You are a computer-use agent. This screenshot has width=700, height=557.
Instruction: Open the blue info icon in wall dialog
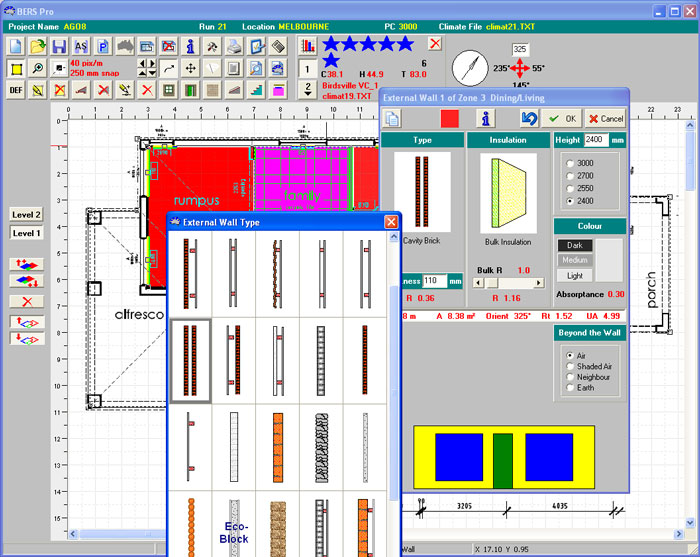(x=487, y=118)
